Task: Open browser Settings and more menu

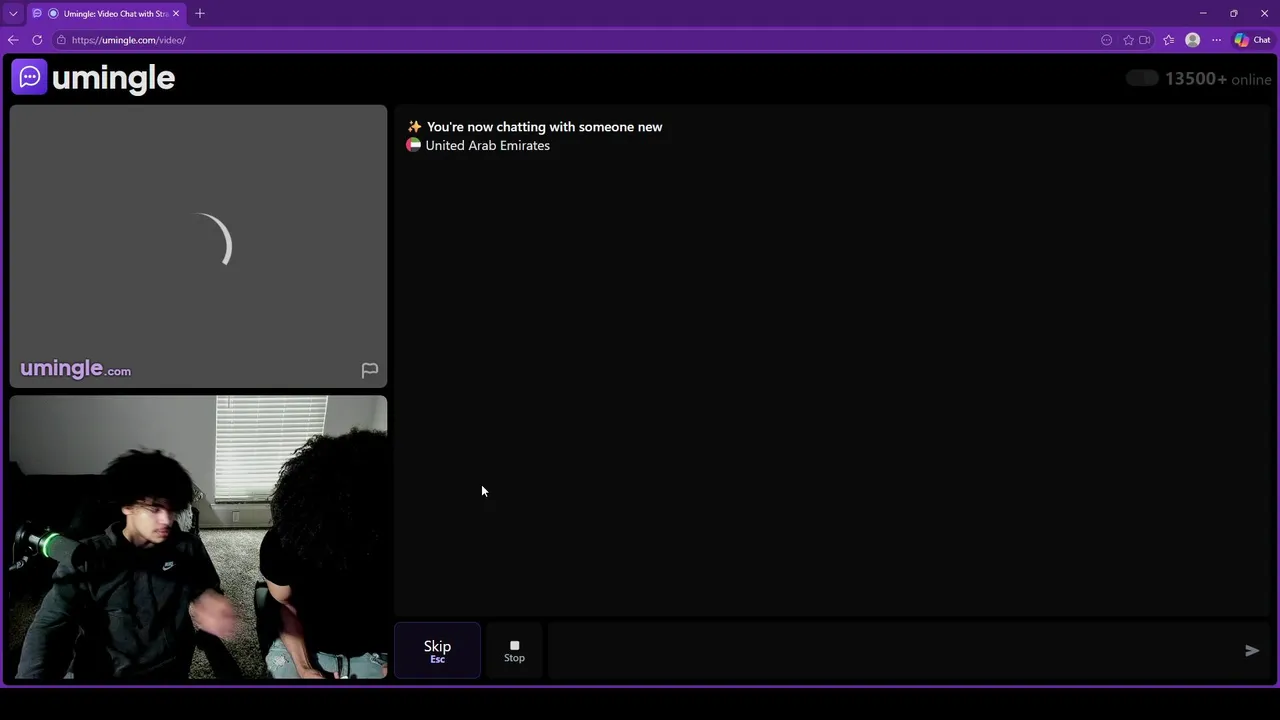Action: tap(1216, 40)
